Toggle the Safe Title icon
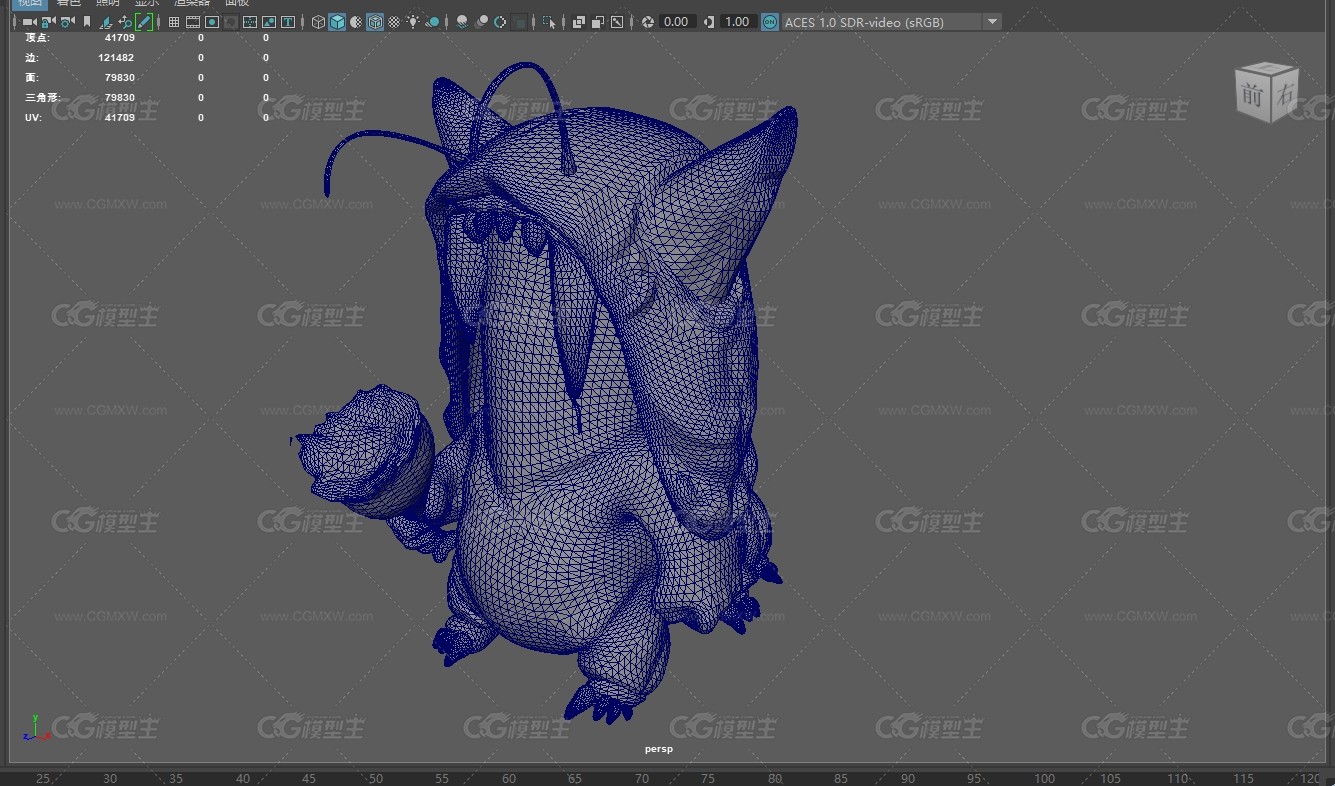This screenshot has height=786, width=1335. (288, 21)
